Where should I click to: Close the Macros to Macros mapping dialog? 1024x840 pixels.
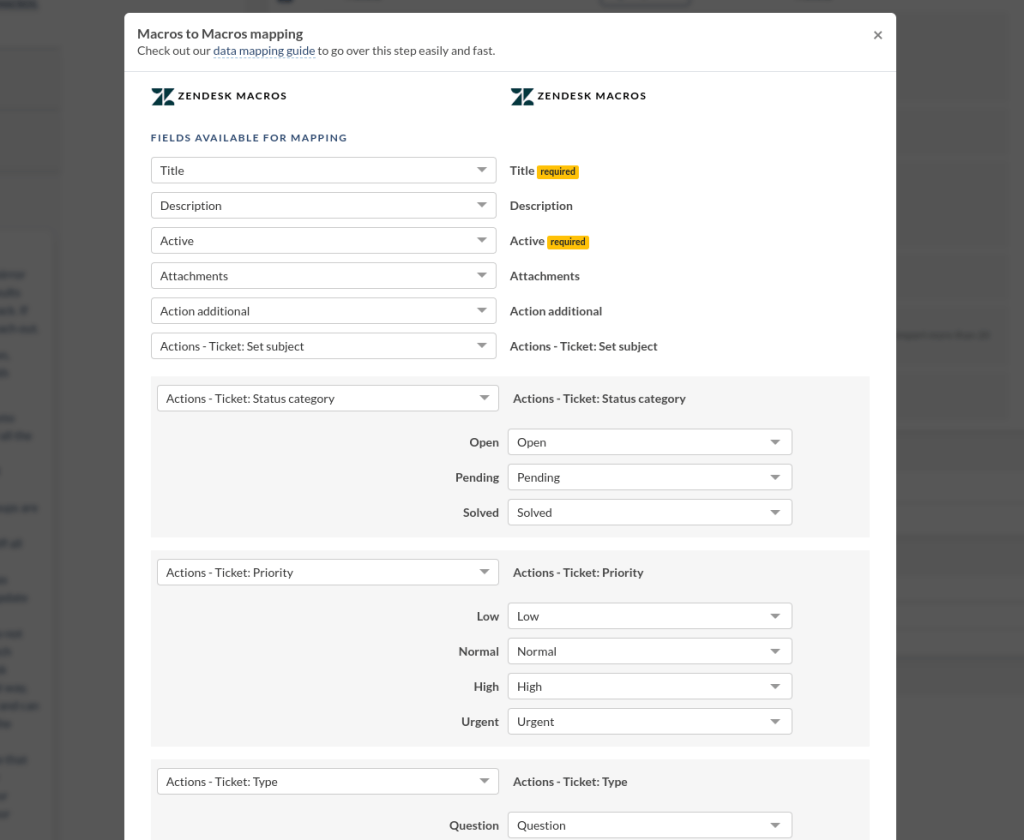(878, 34)
